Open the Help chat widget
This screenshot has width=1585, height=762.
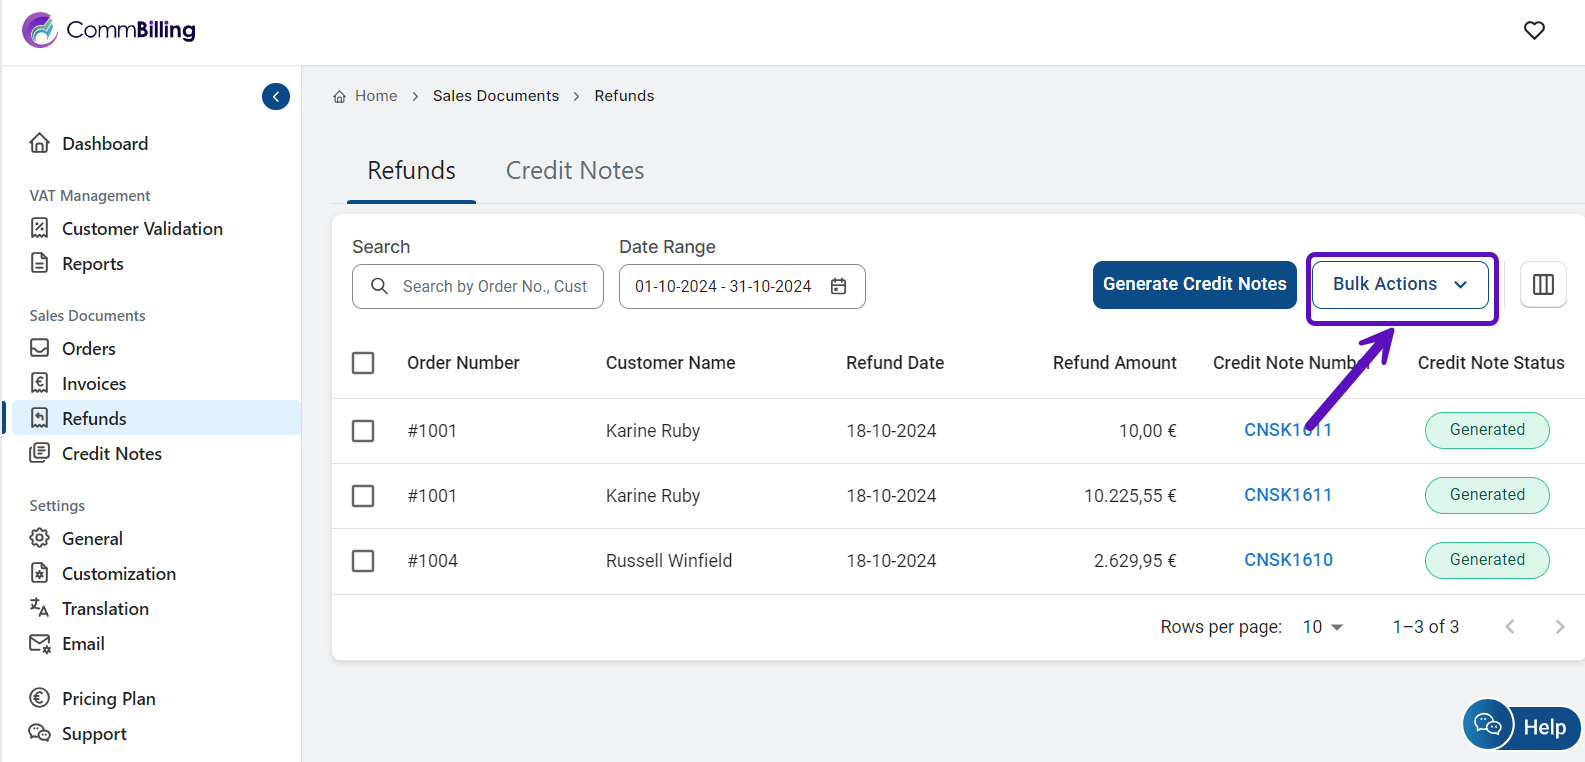point(1521,727)
